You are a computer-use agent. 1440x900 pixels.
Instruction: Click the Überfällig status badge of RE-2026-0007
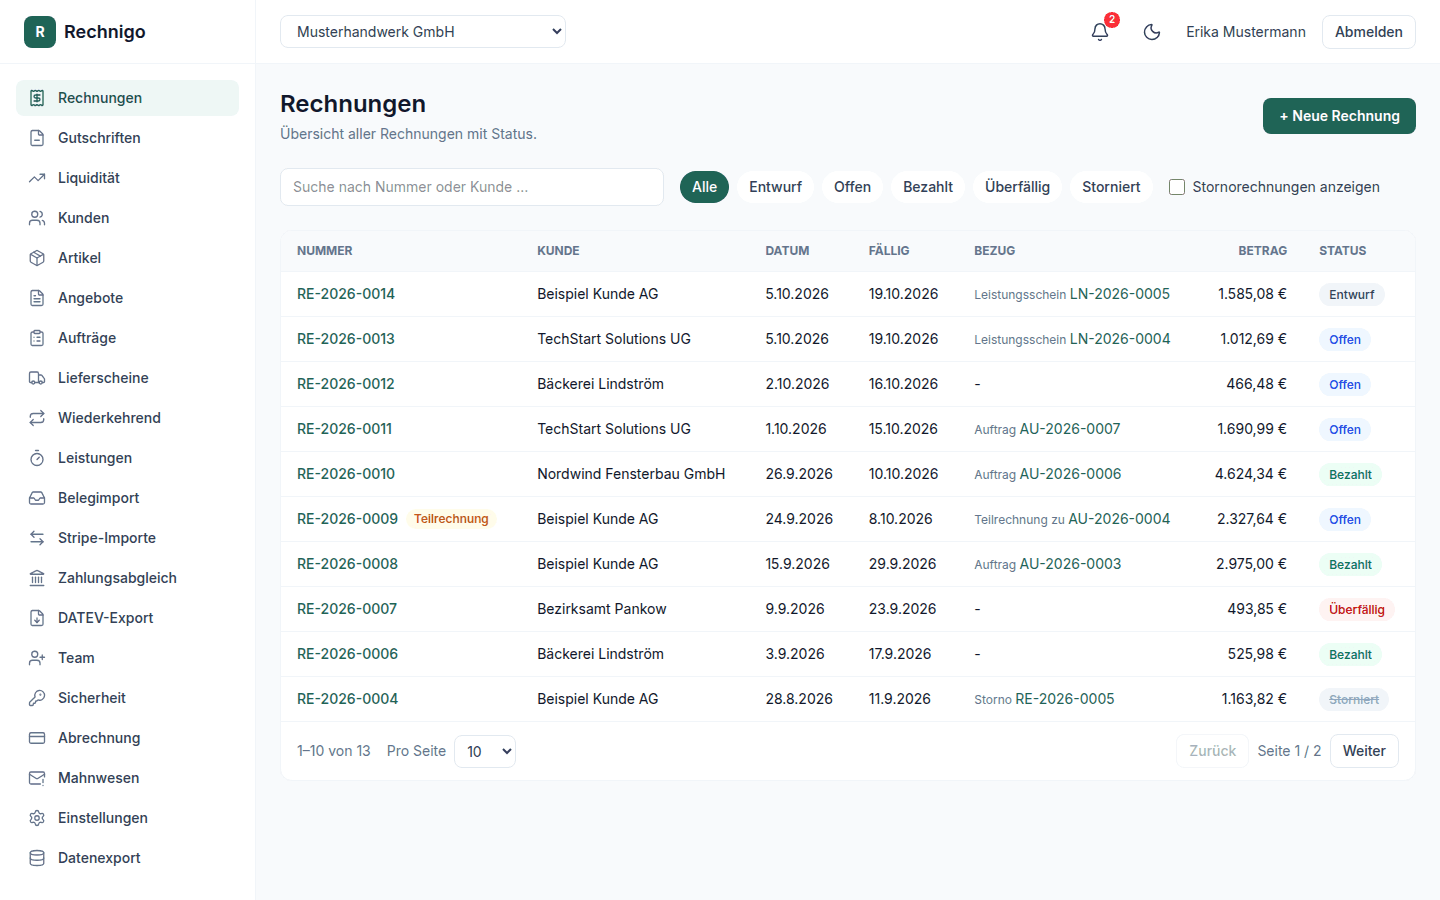pyautogui.click(x=1357, y=609)
